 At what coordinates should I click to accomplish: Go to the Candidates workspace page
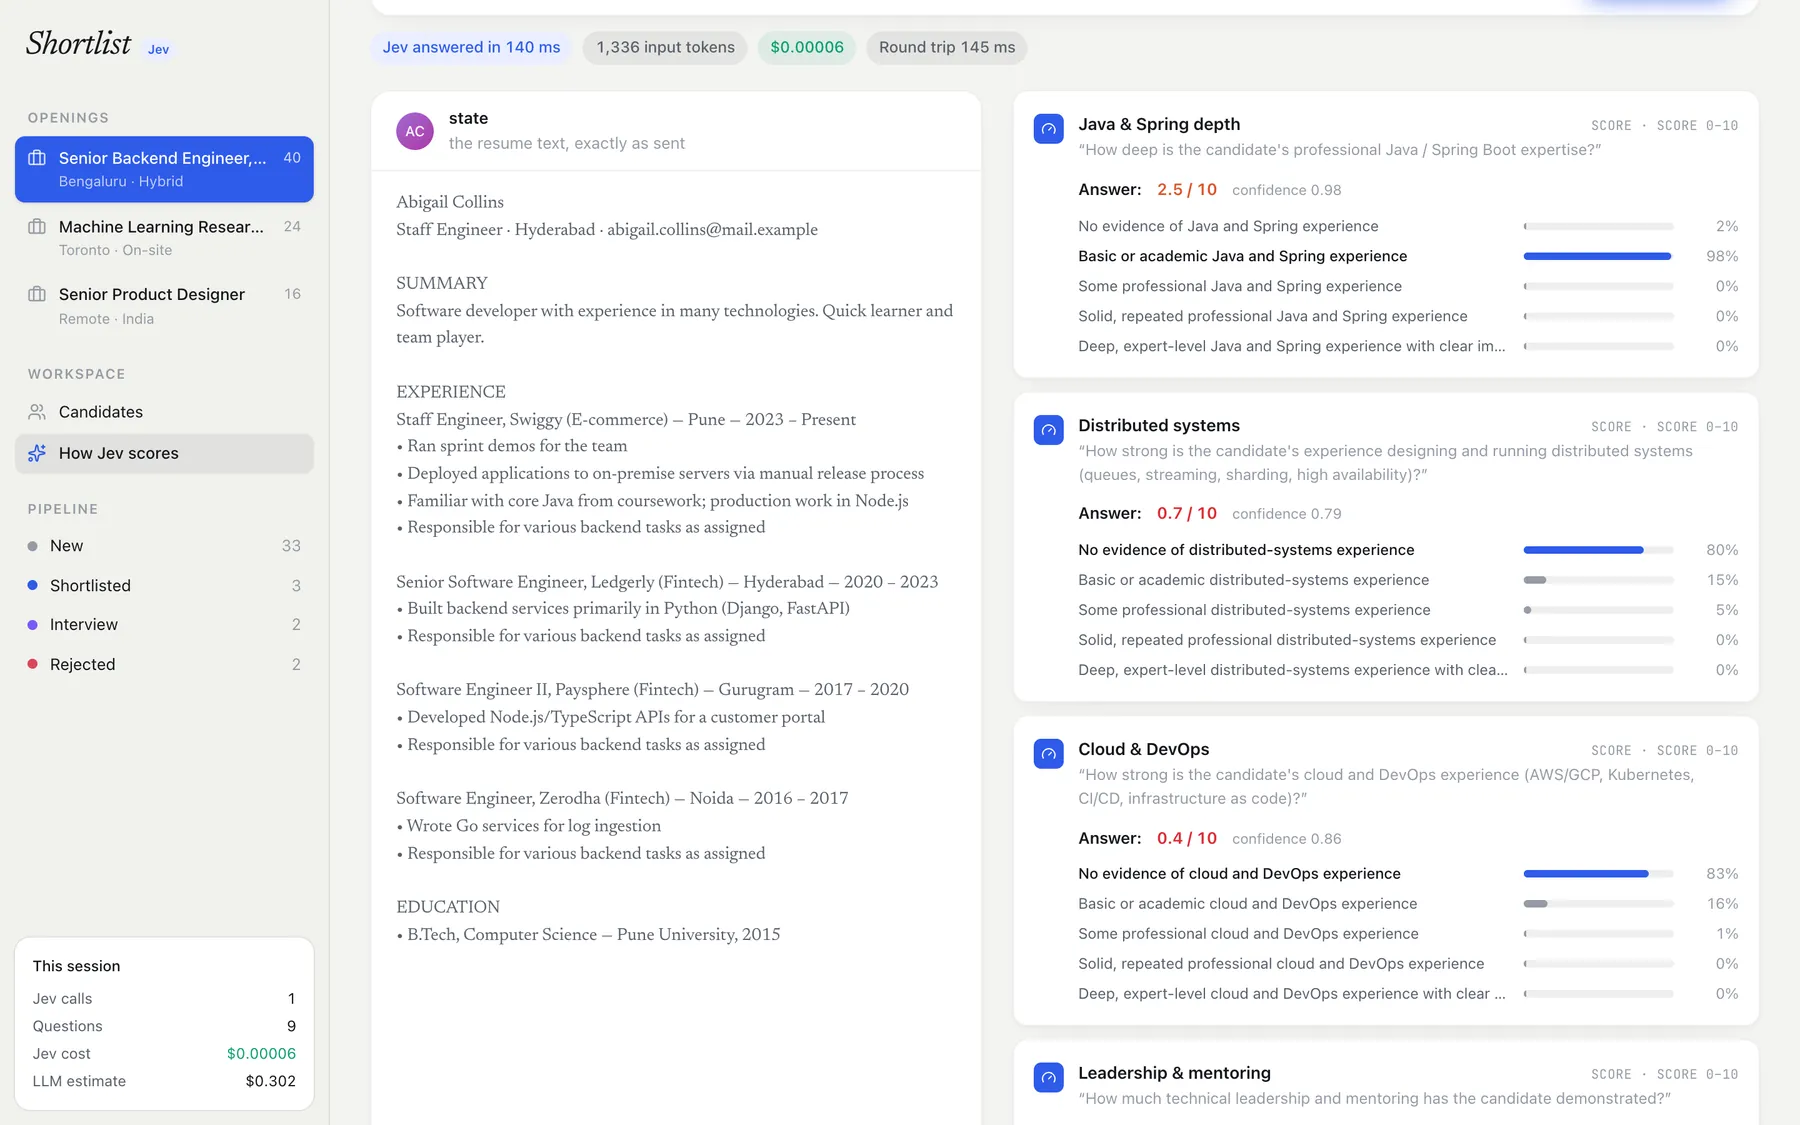tap(164, 412)
